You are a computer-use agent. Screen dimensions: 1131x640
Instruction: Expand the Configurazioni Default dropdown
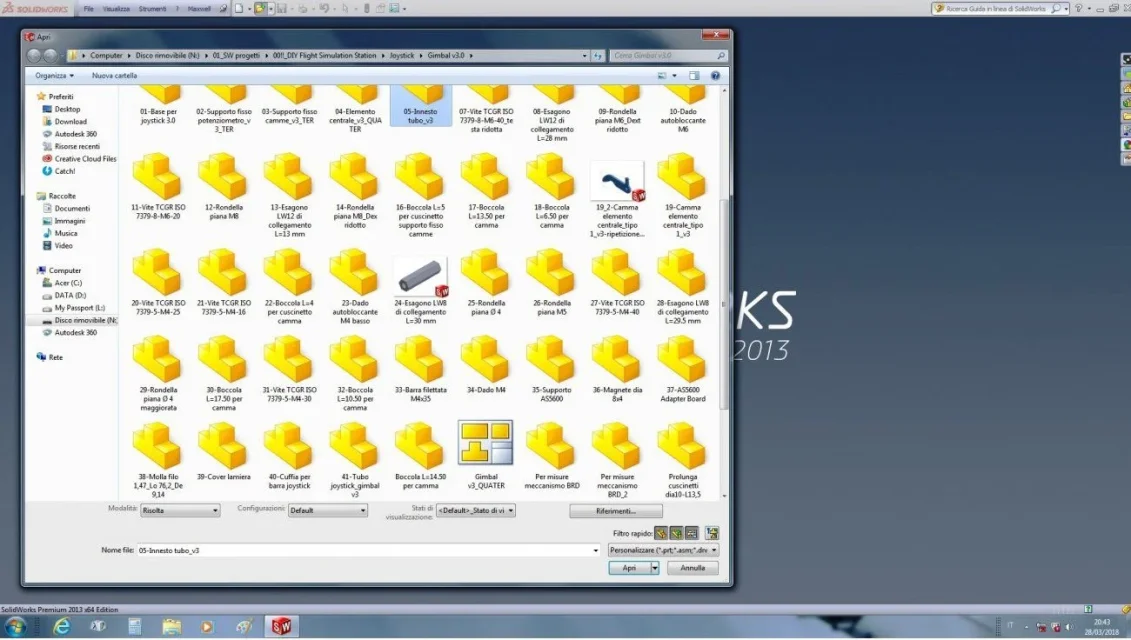click(327, 510)
